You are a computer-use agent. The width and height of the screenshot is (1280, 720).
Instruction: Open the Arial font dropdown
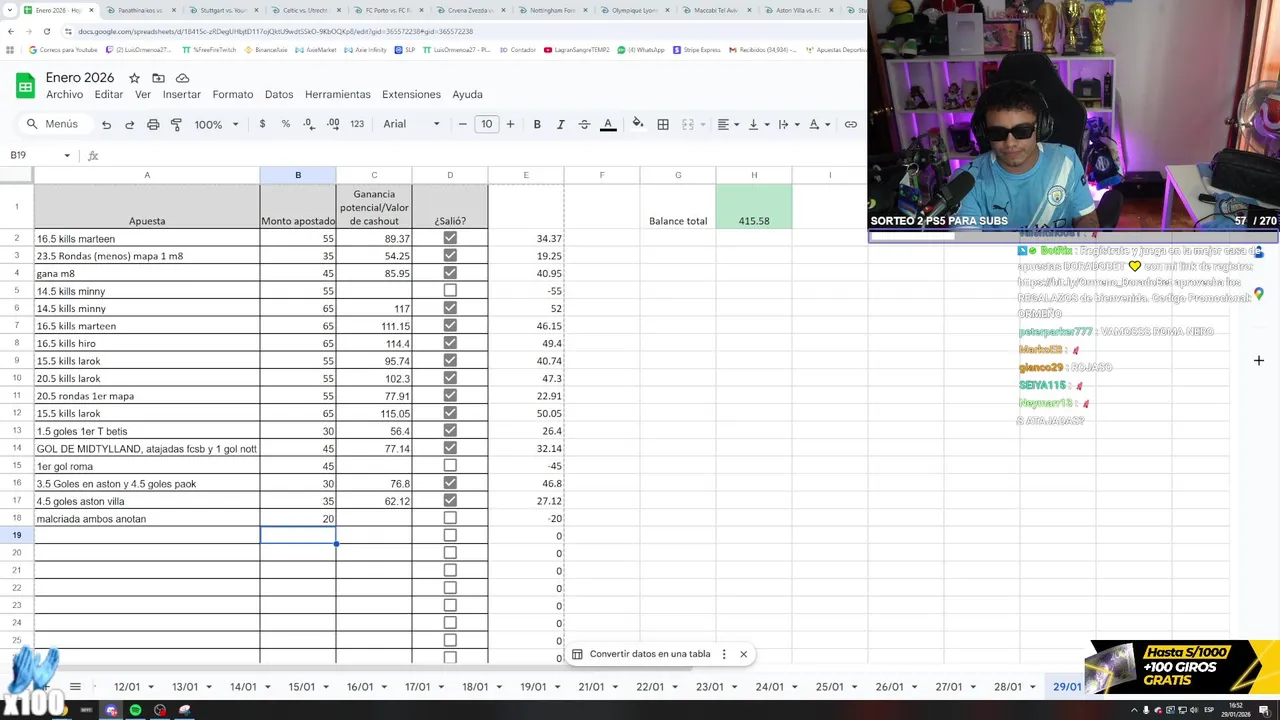tap(411, 124)
